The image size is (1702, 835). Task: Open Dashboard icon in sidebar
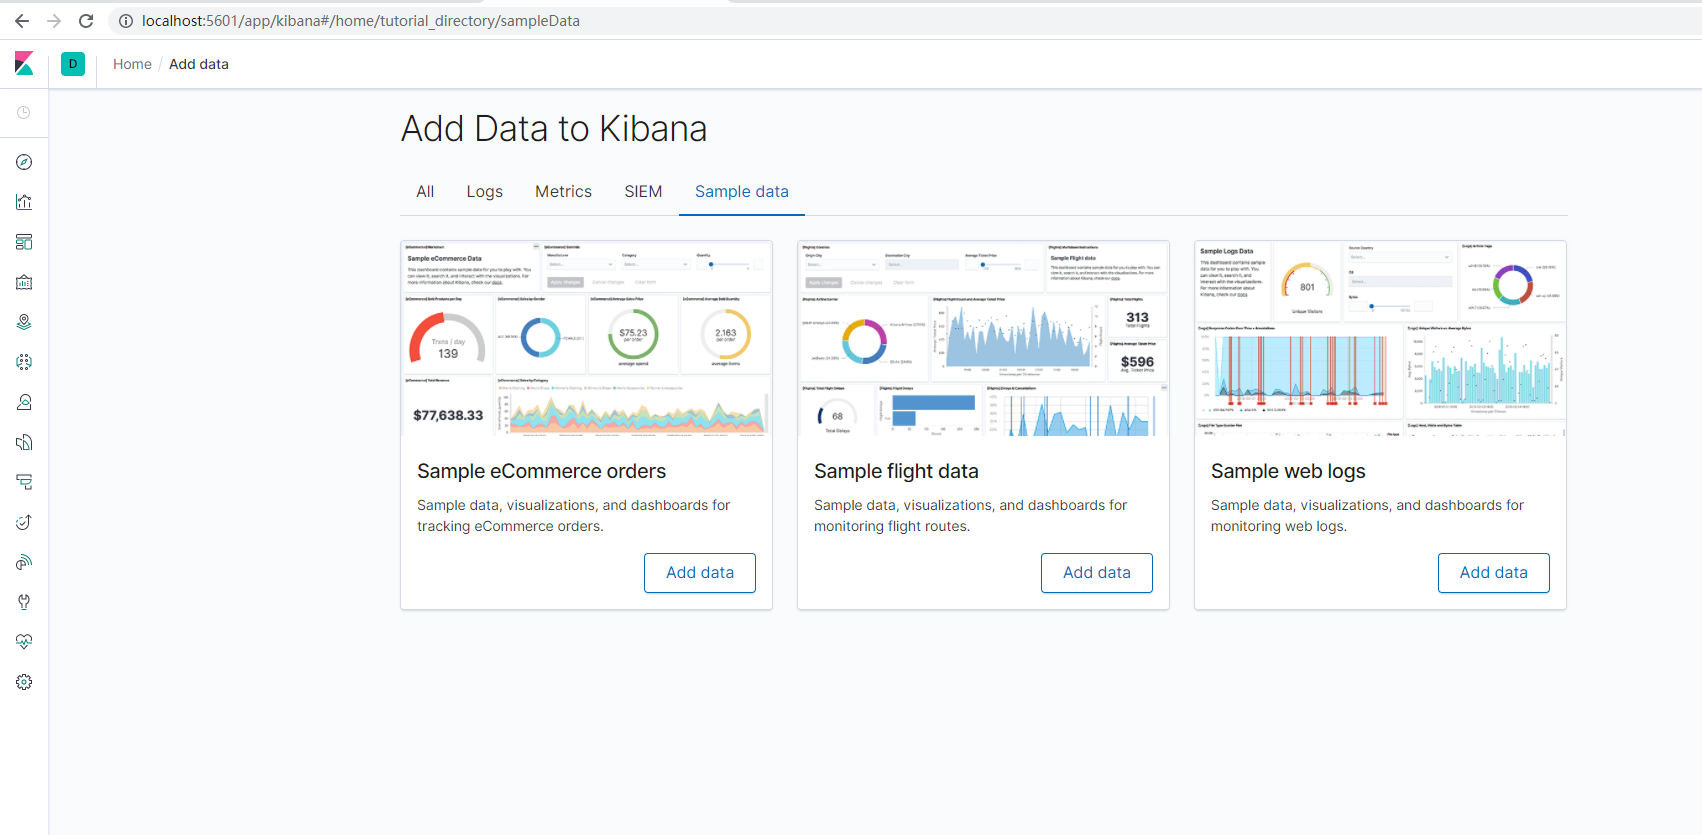click(24, 242)
